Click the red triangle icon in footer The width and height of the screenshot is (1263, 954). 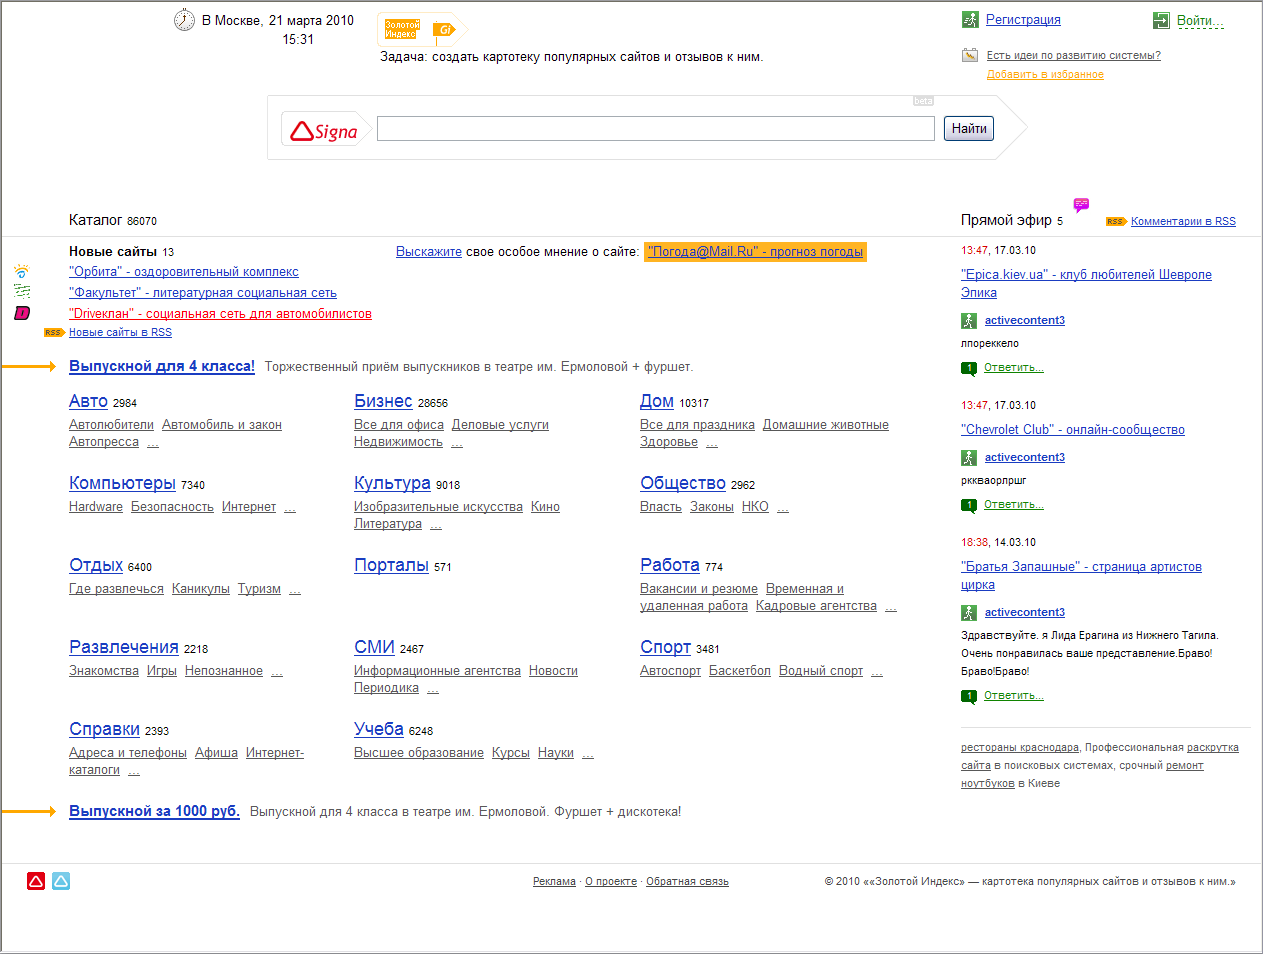36,881
